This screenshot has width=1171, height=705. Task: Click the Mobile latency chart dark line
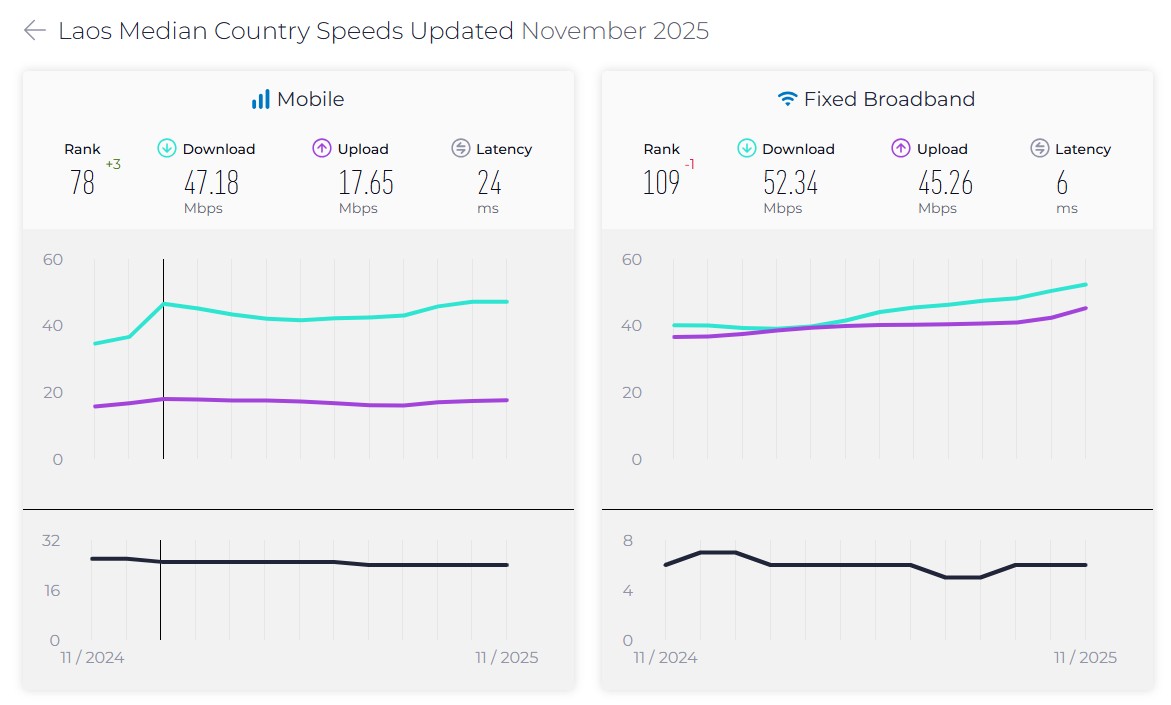tap(300, 562)
